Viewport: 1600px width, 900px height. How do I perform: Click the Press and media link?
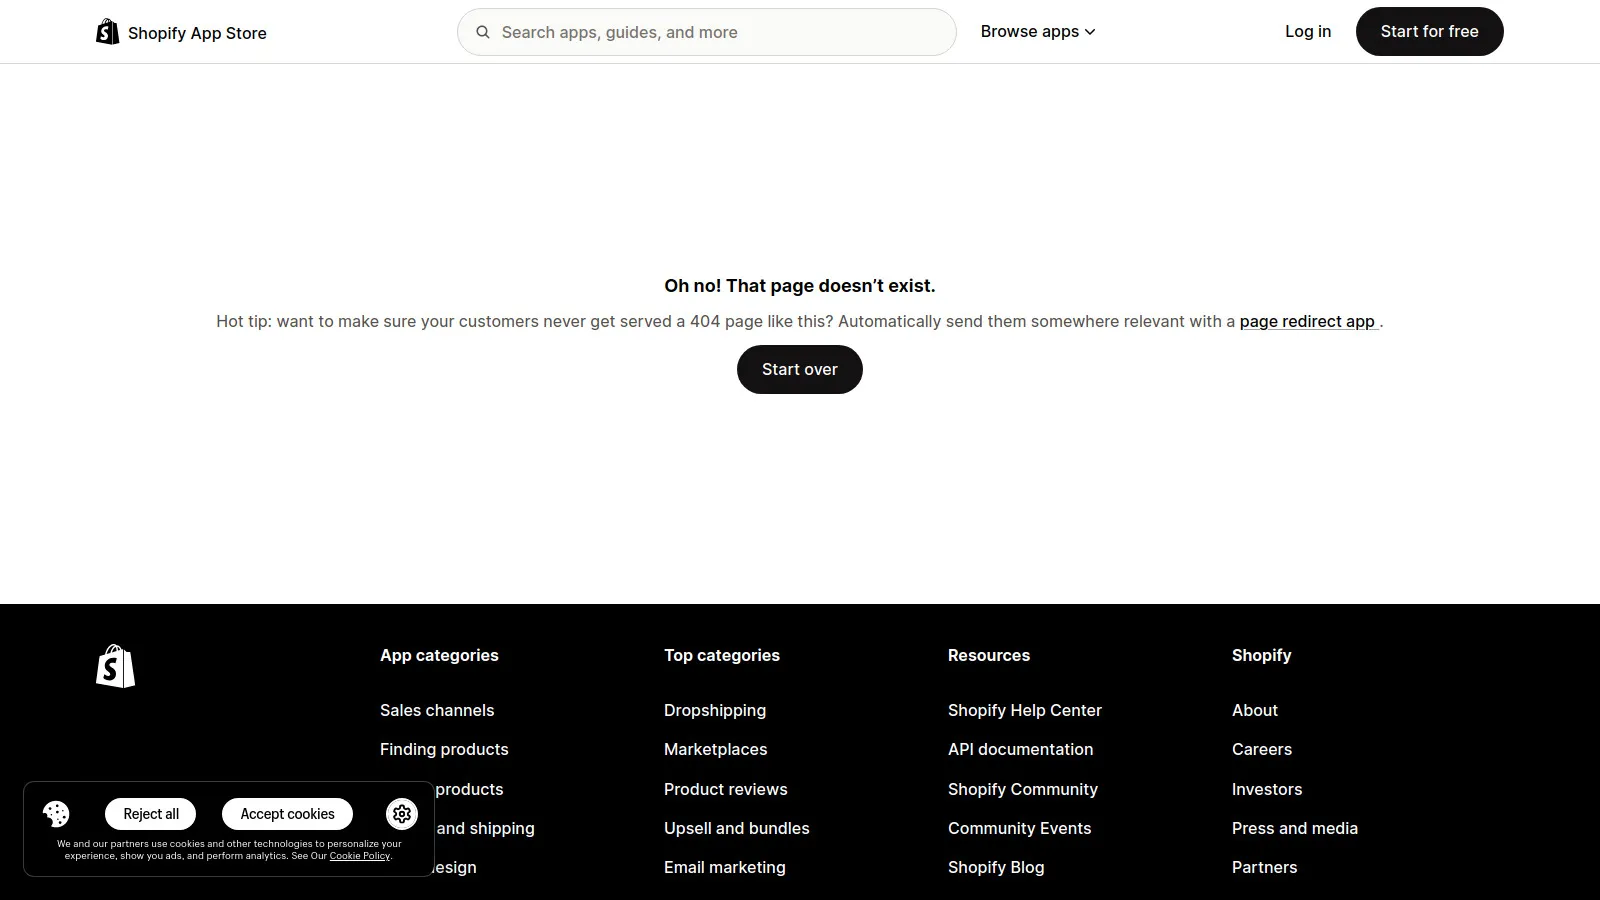coord(1295,828)
